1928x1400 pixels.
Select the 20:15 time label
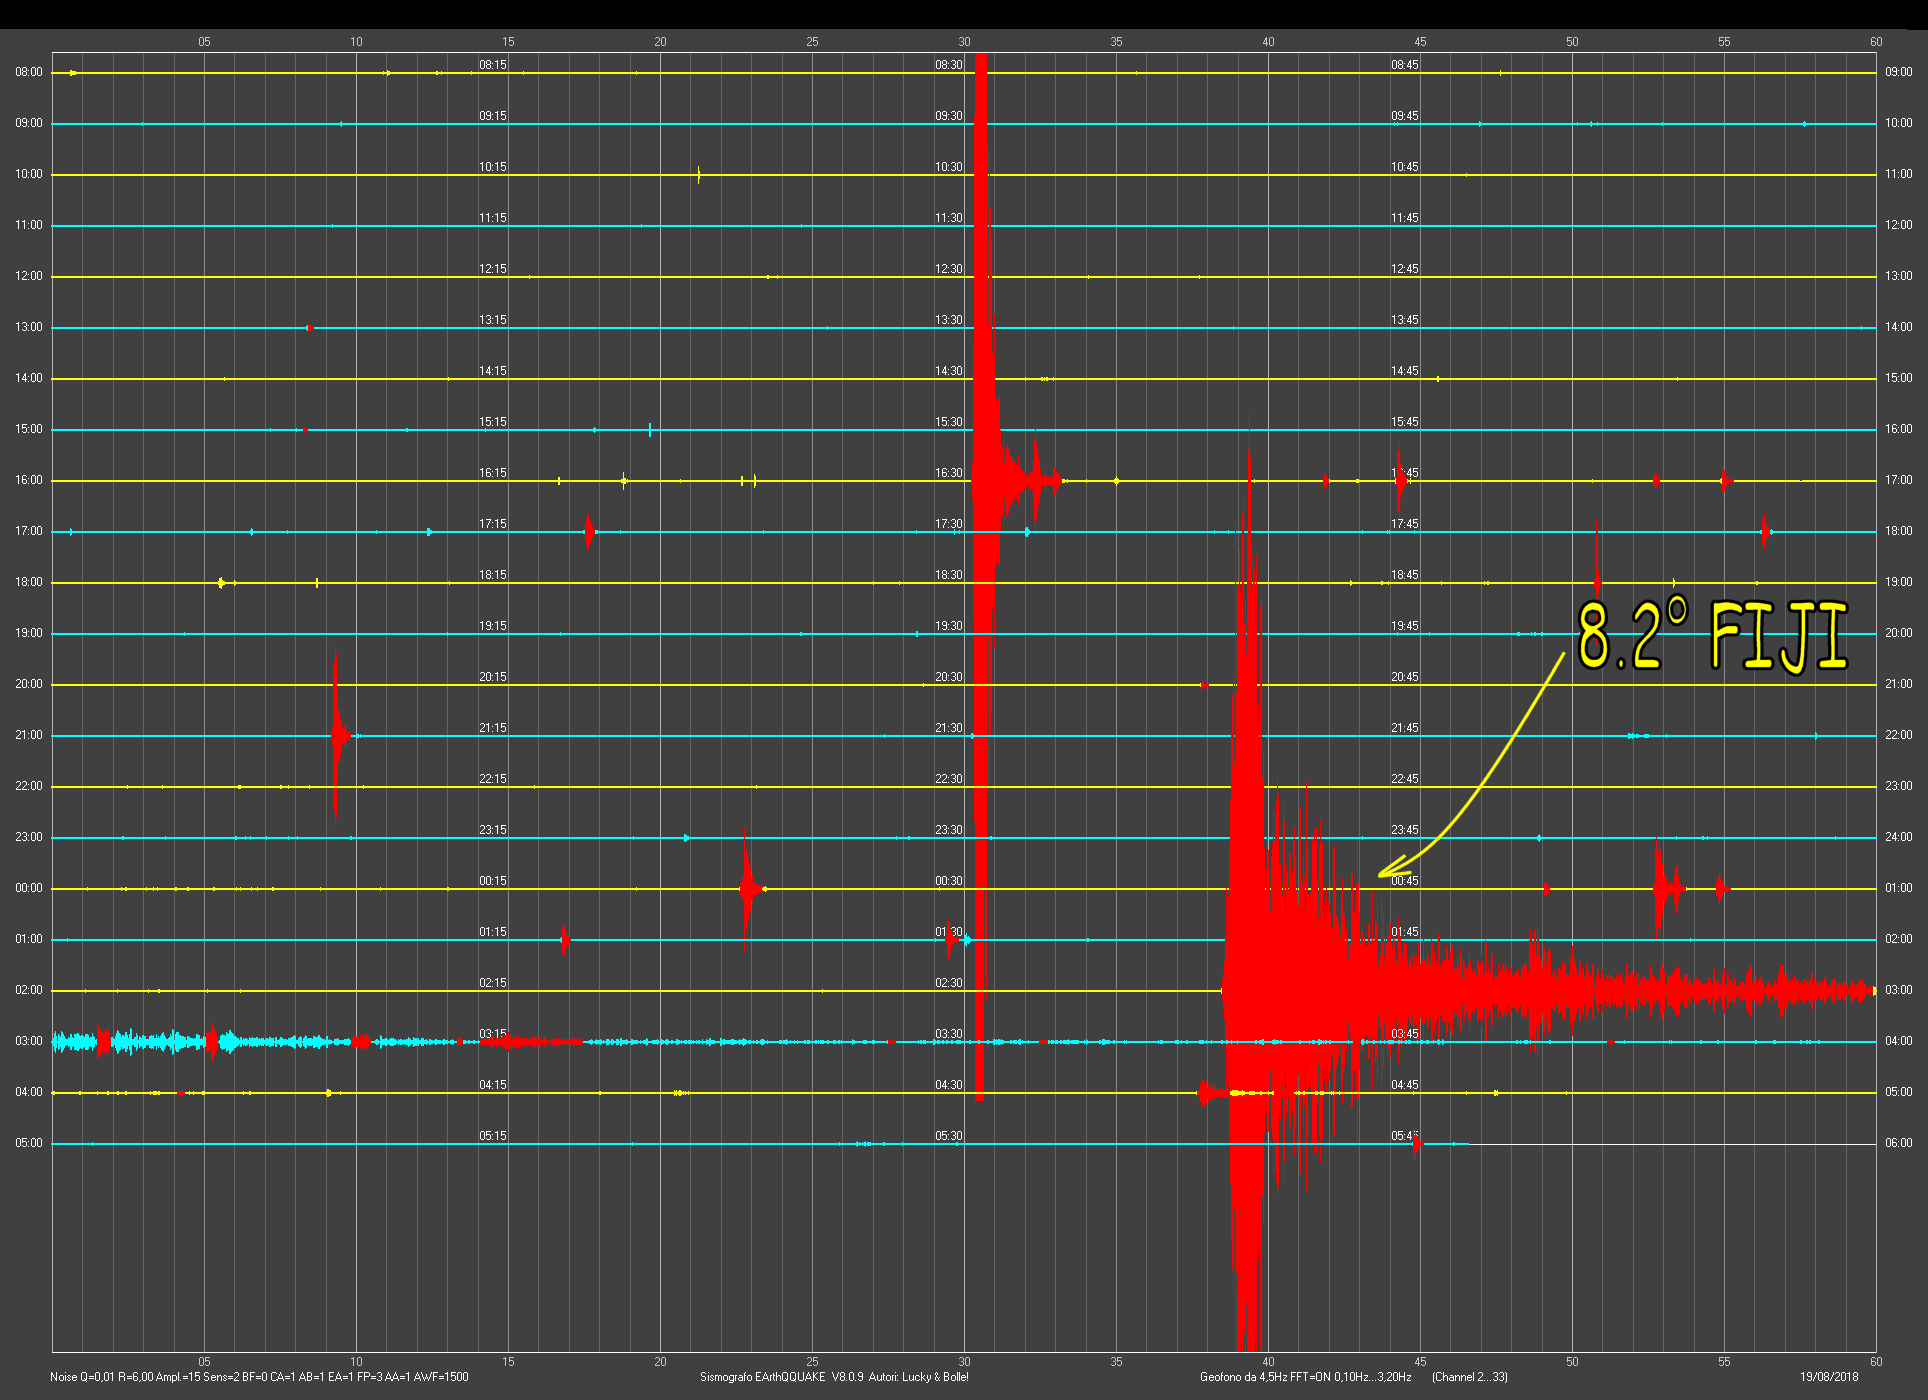pos(493,677)
